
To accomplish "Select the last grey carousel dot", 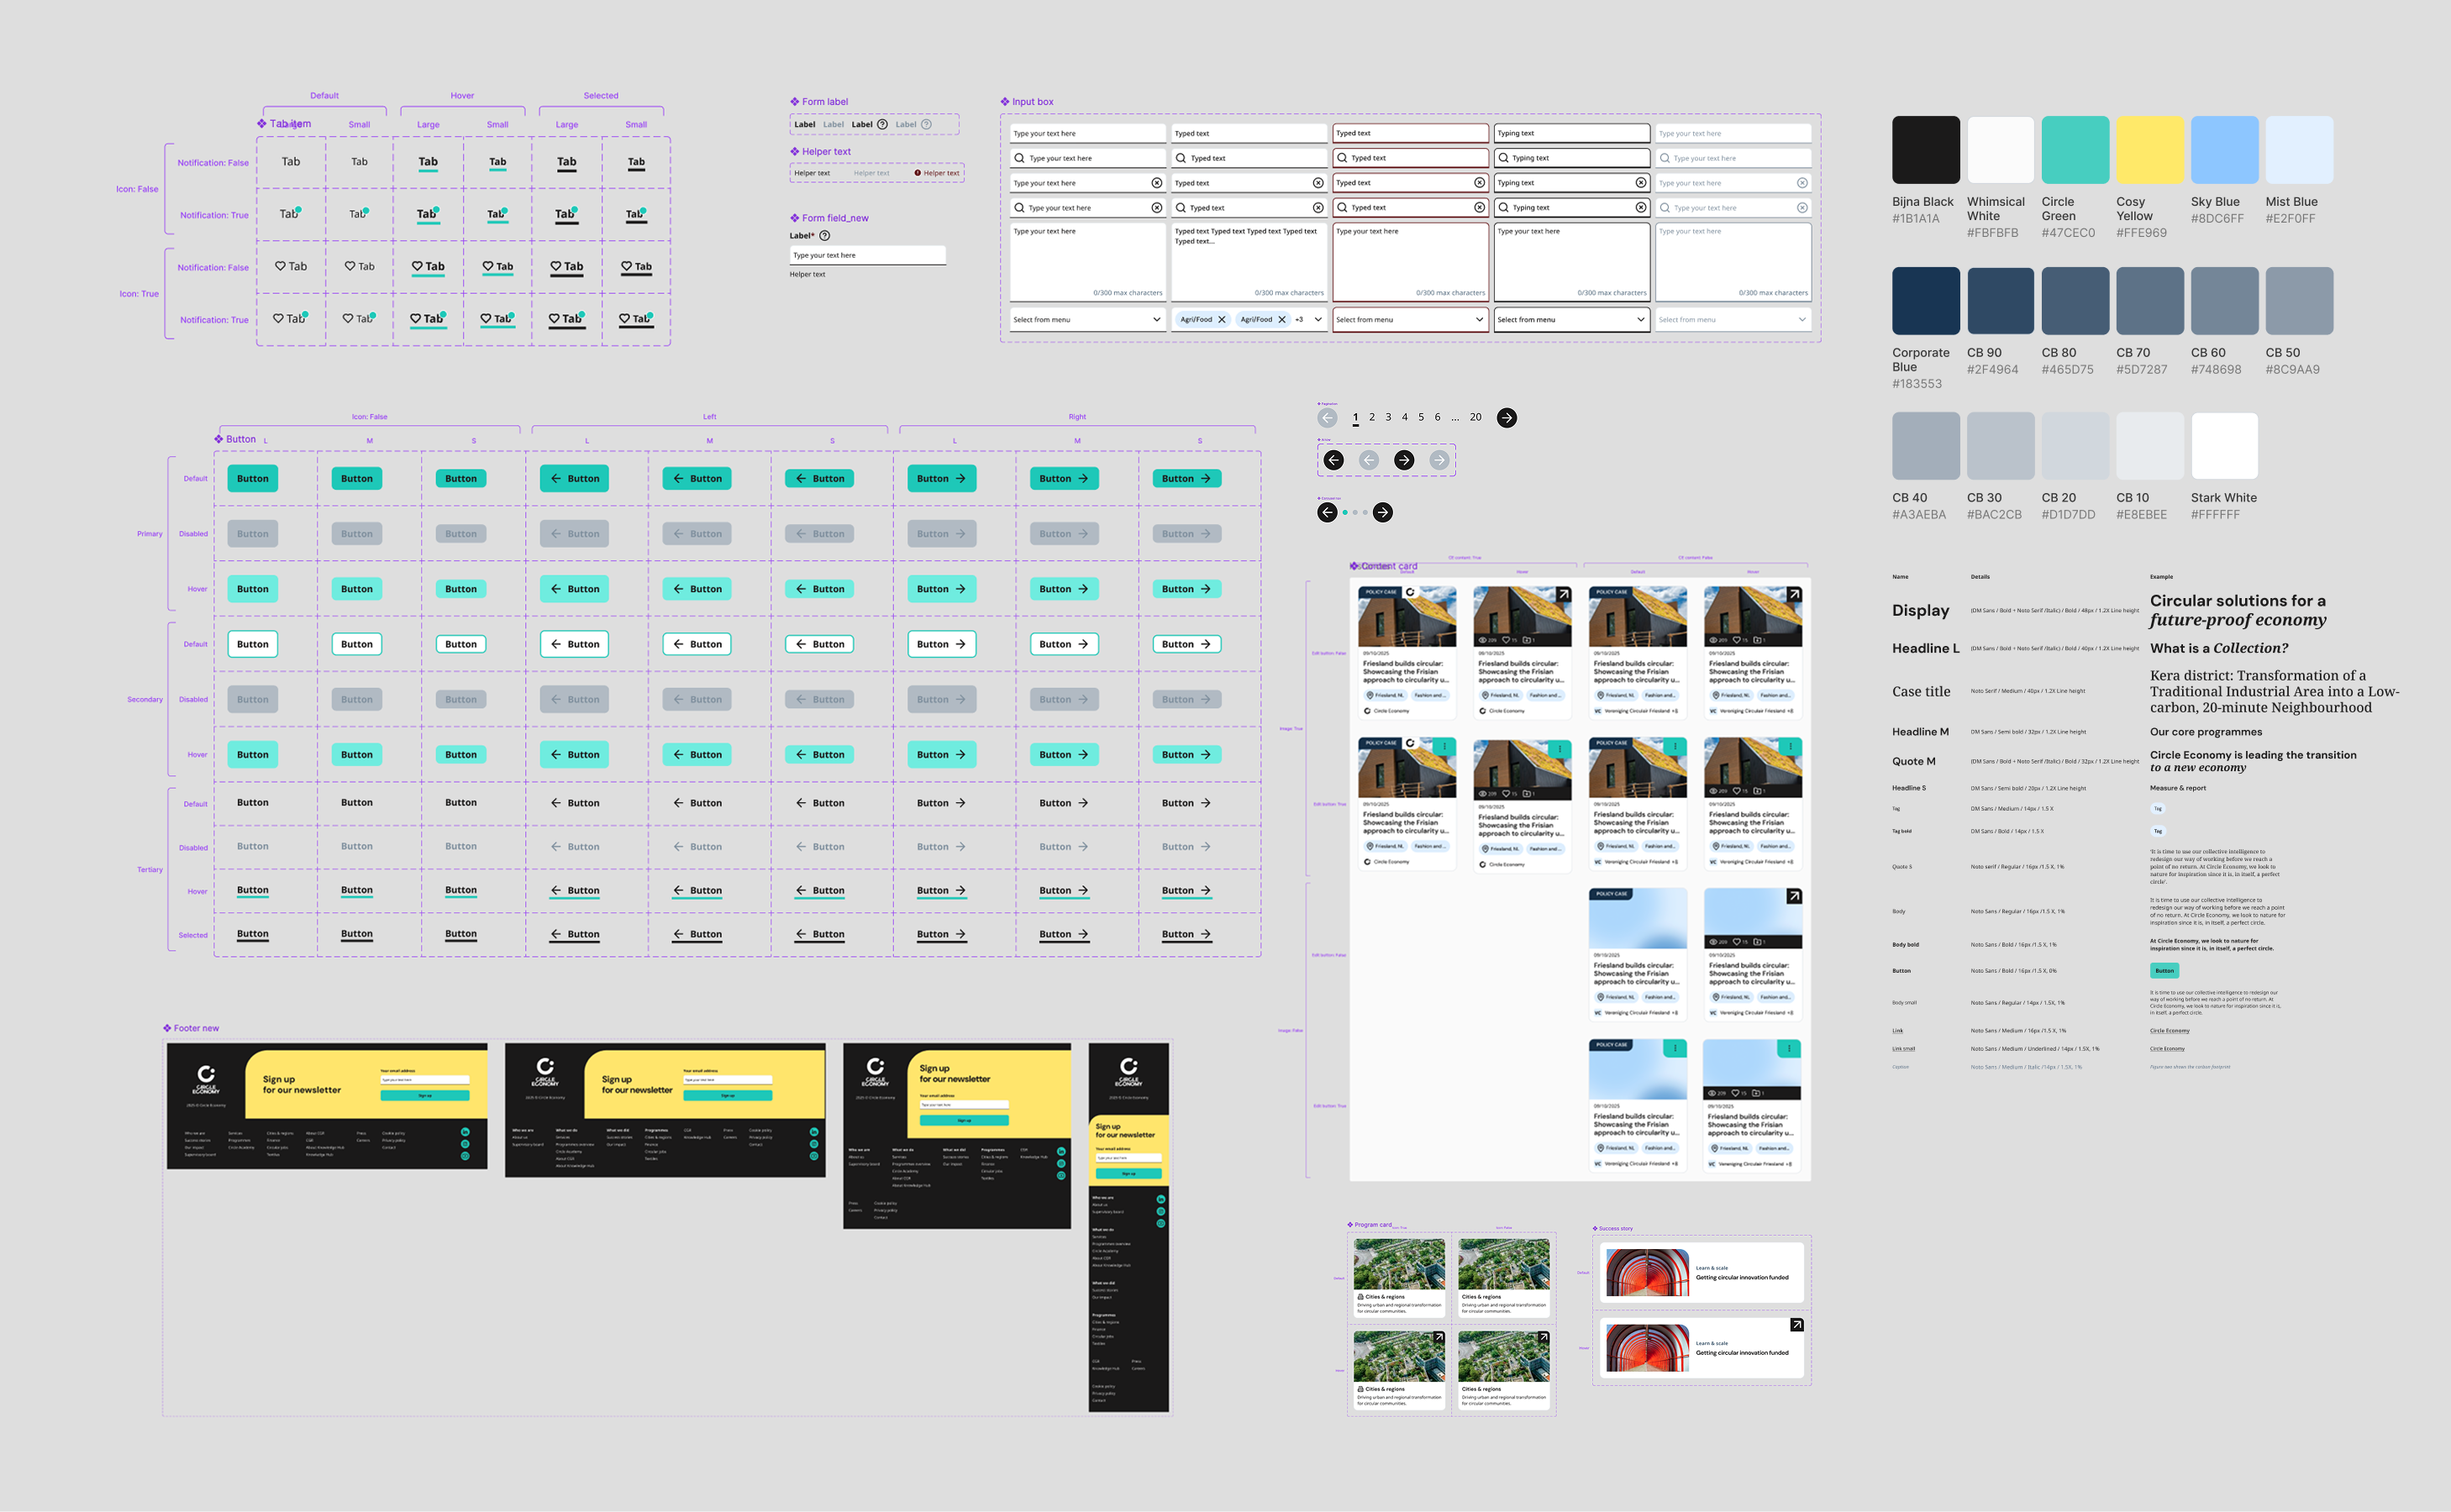I will [1365, 512].
